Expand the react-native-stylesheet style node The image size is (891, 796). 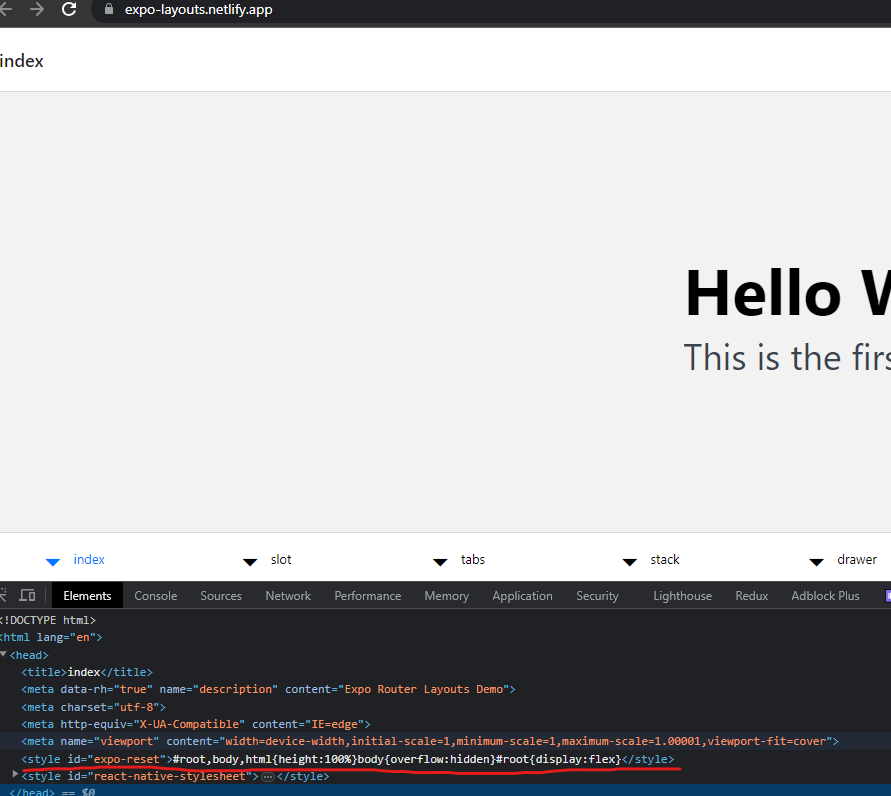[x=14, y=776]
